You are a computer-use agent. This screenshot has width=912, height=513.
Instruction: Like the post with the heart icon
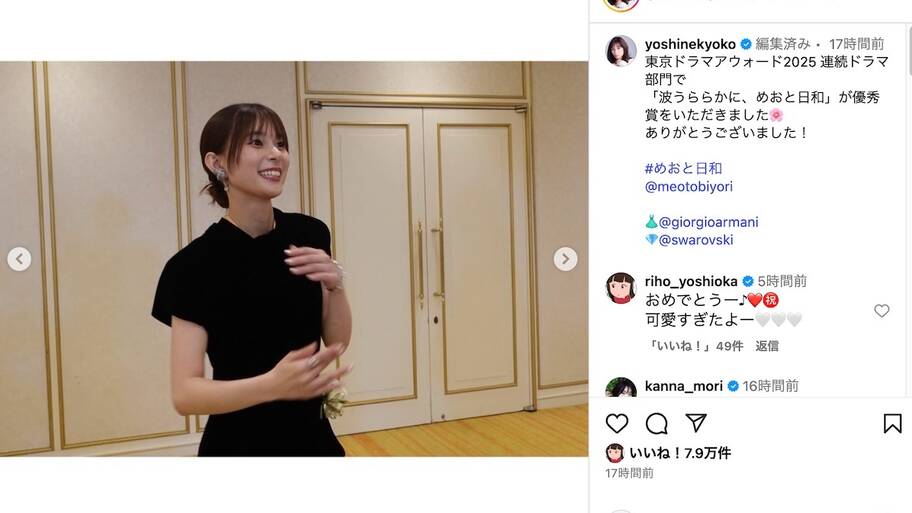[x=617, y=423]
